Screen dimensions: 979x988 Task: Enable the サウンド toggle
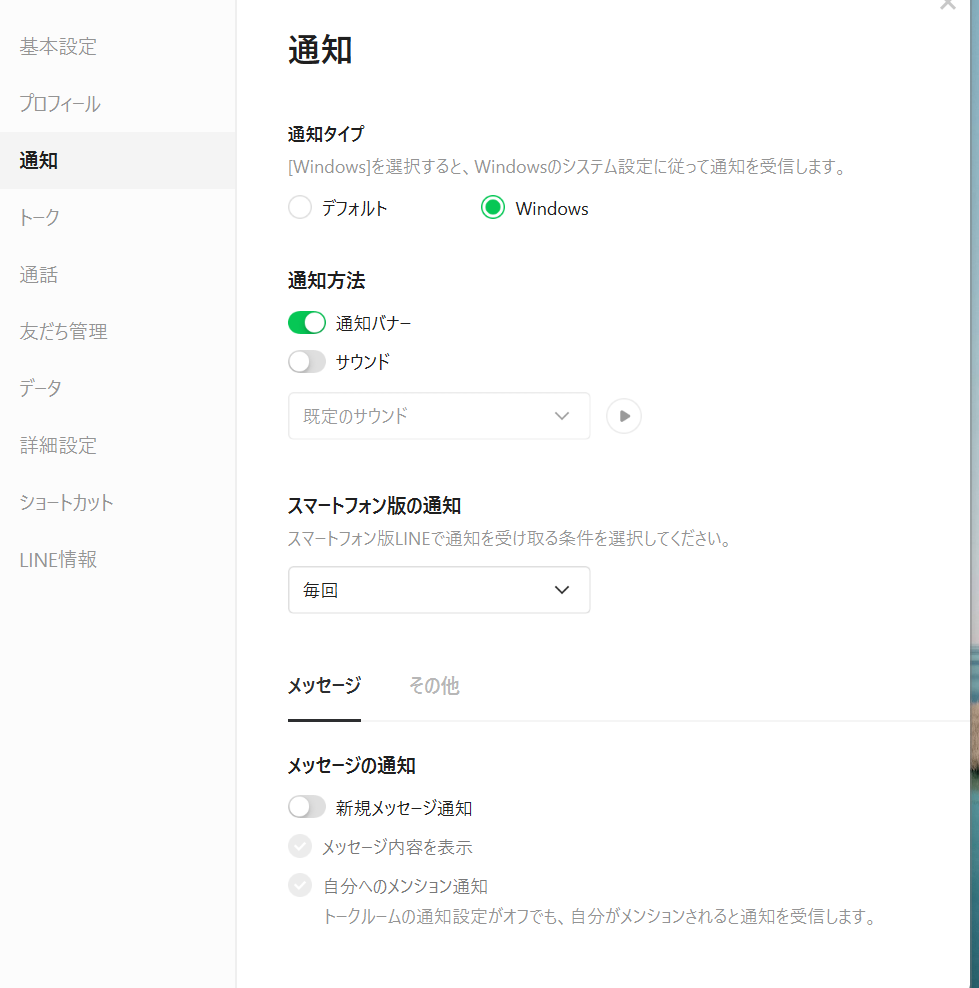point(307,362)
